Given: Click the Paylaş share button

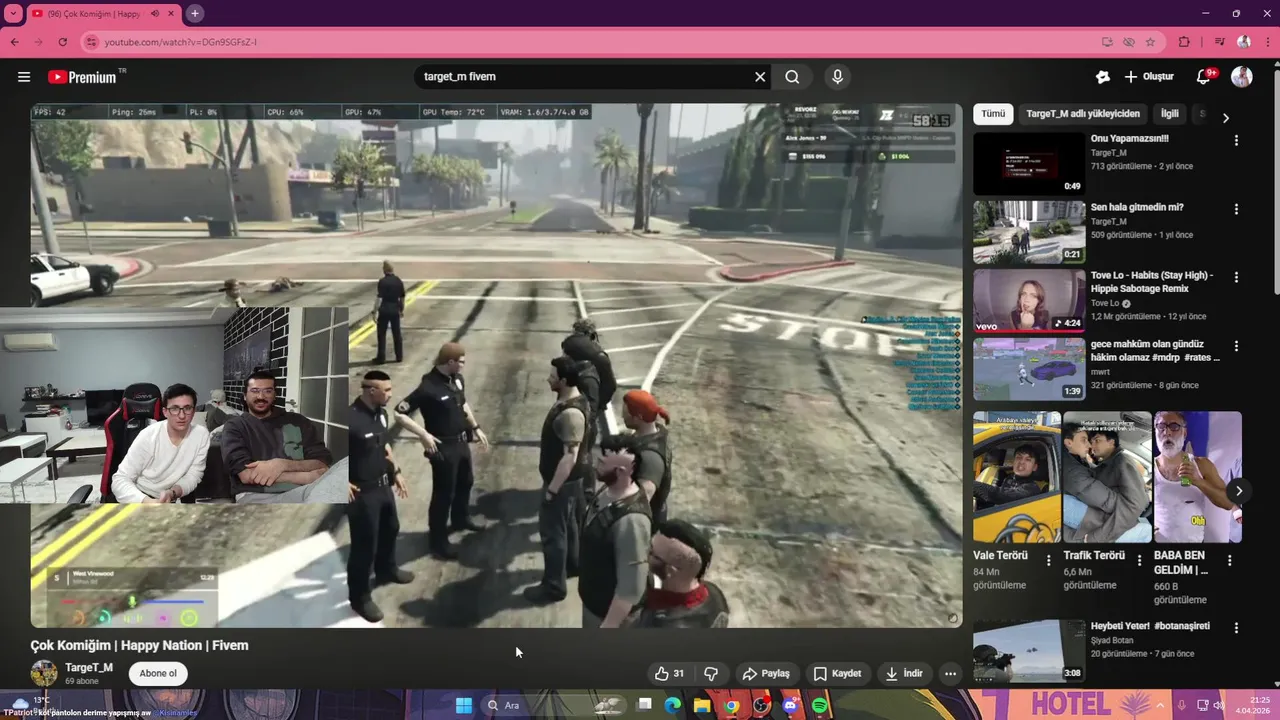Looking at the screenshot, I should tap(766, 673).
